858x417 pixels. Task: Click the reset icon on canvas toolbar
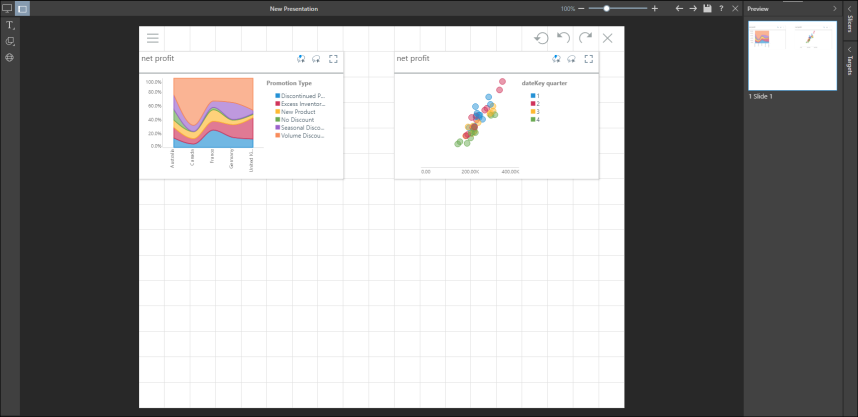(541, 38)
